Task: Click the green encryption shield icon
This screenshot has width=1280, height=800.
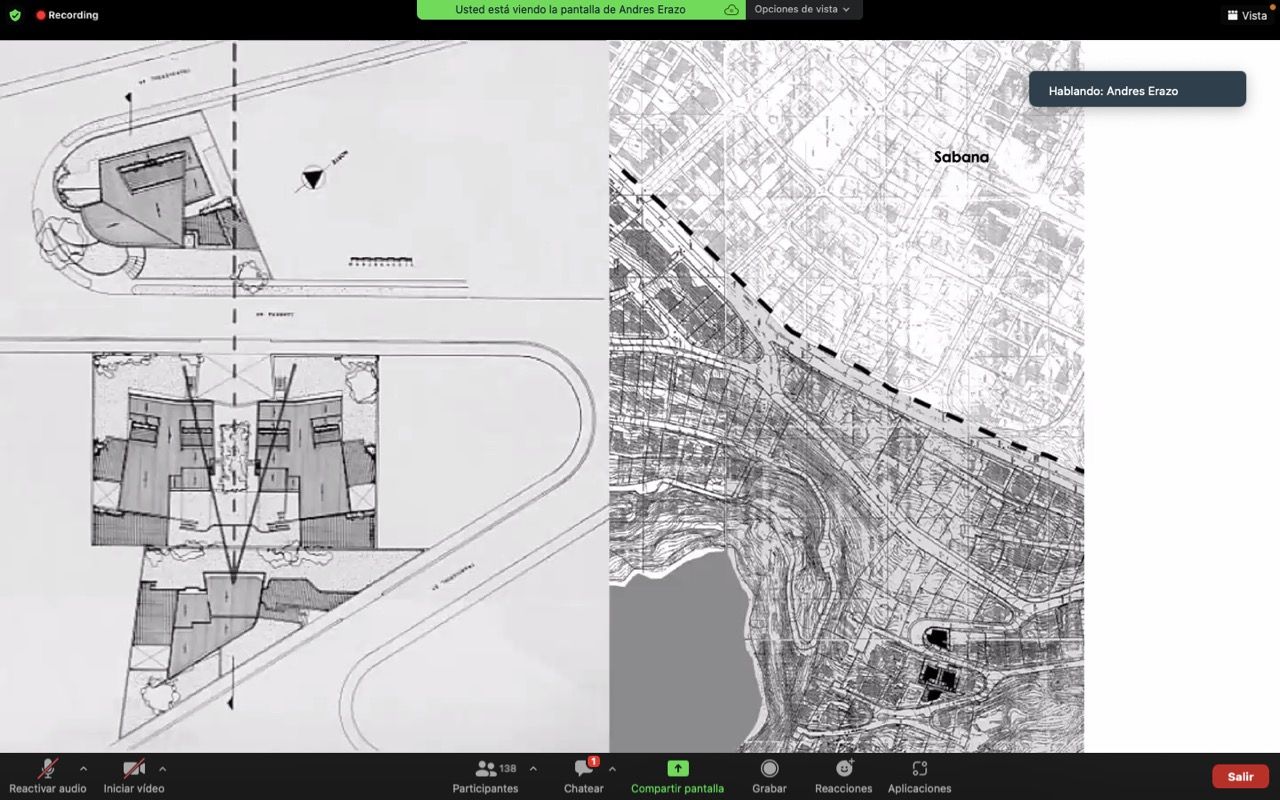Action: (x=15, y=15)
